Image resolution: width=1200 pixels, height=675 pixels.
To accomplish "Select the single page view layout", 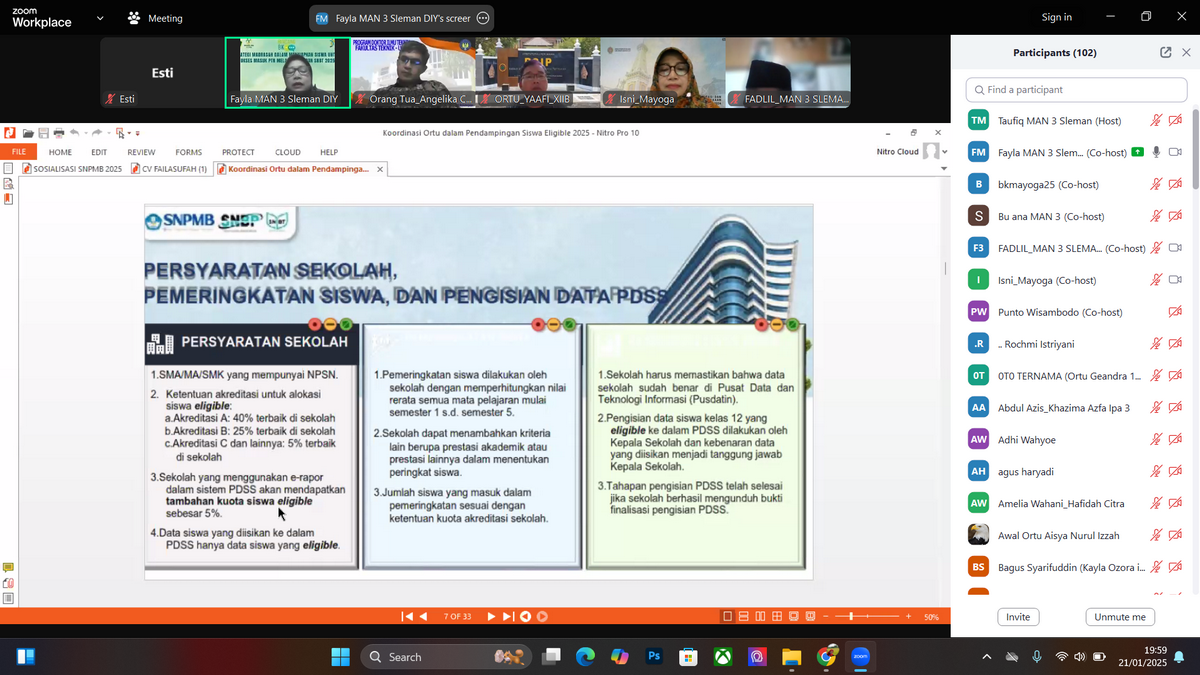I will click(728, 617).
